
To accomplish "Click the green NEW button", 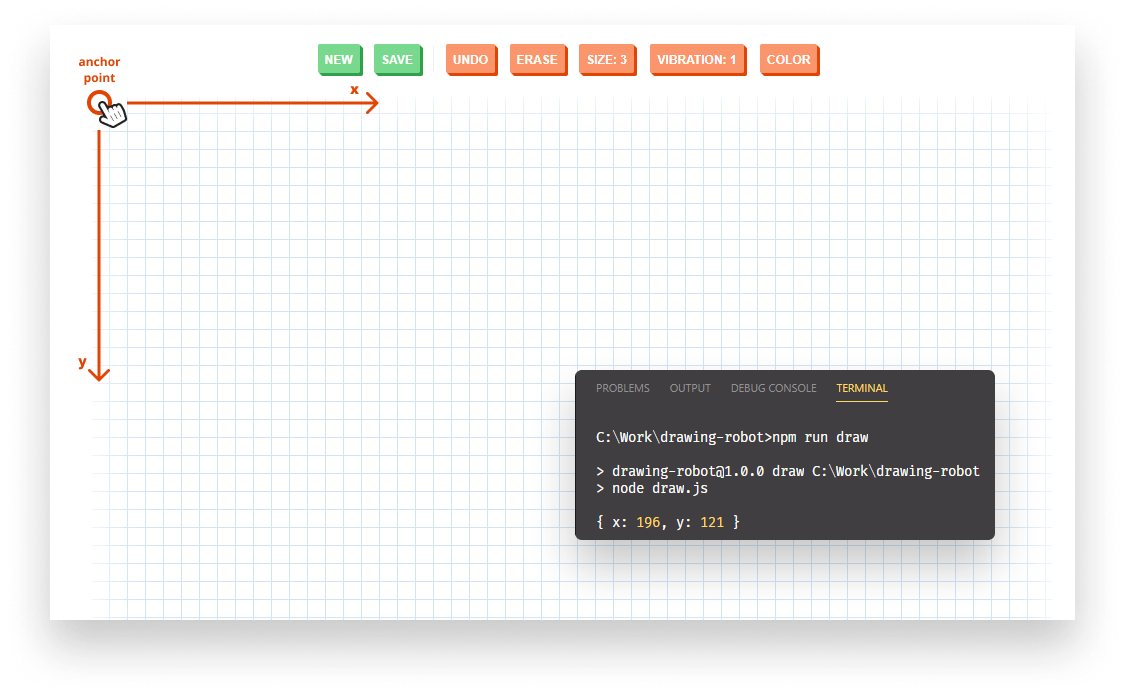I will 339,60.
